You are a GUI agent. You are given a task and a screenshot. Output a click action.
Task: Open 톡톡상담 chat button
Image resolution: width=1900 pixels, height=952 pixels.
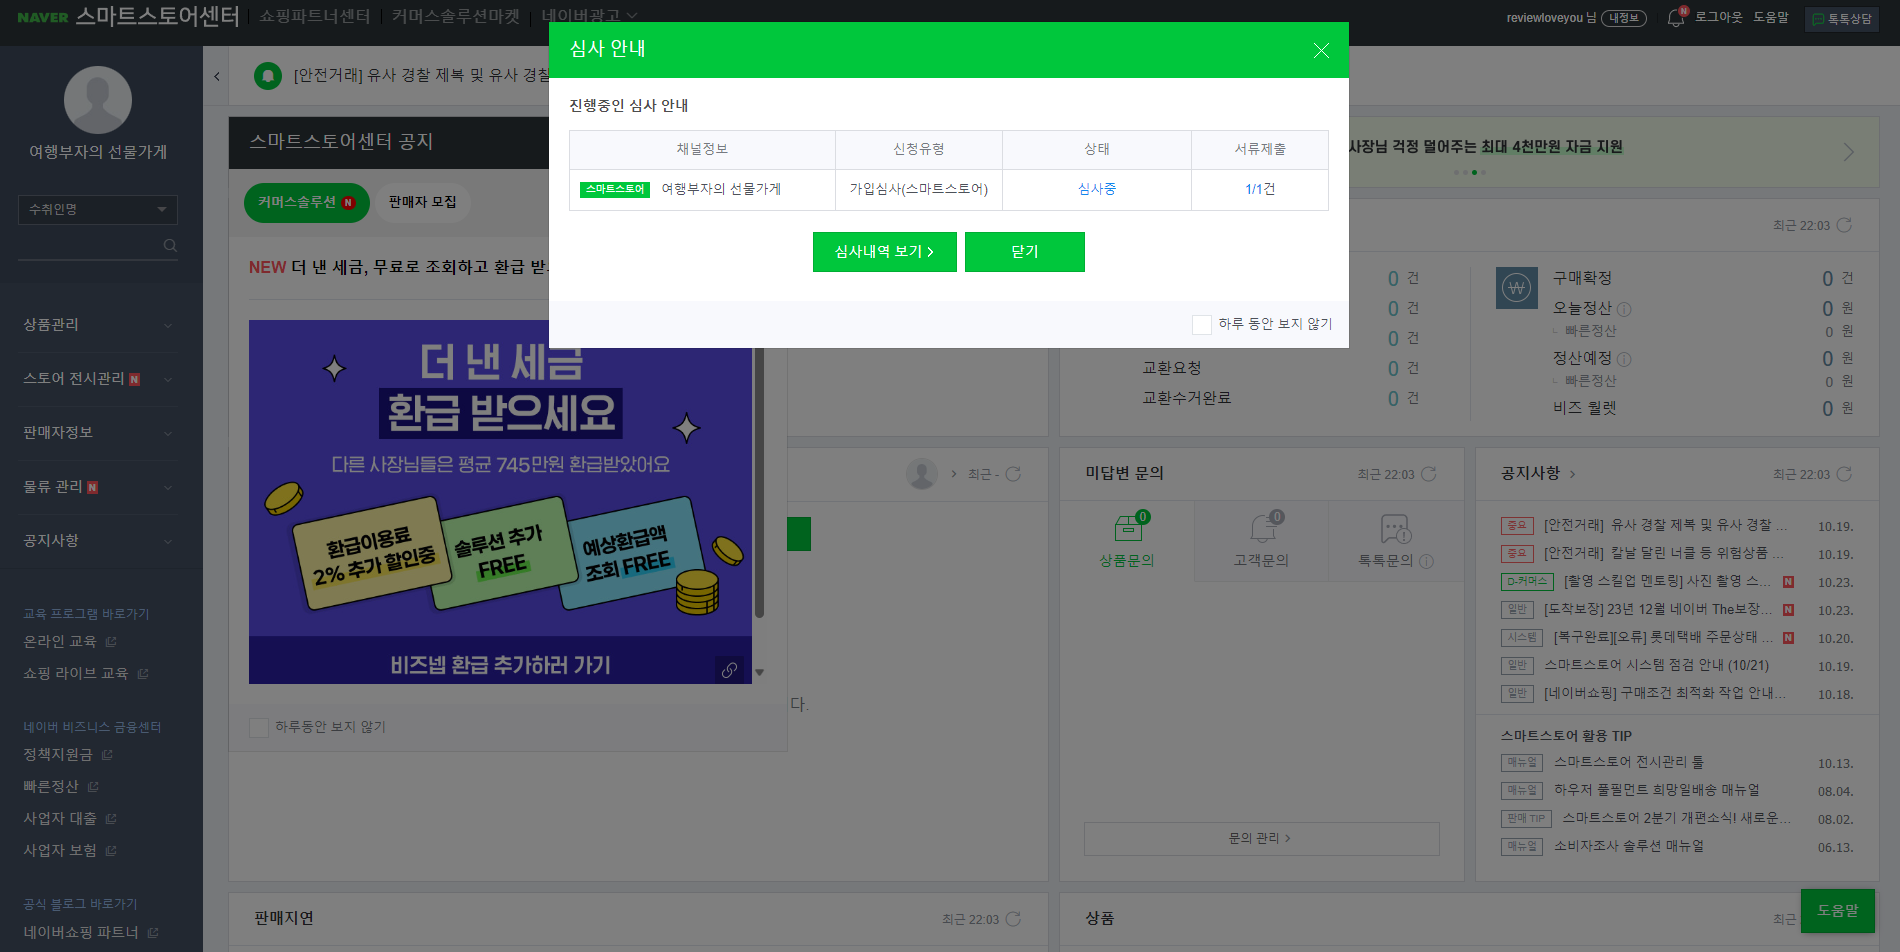click(x=1842, y=19)
